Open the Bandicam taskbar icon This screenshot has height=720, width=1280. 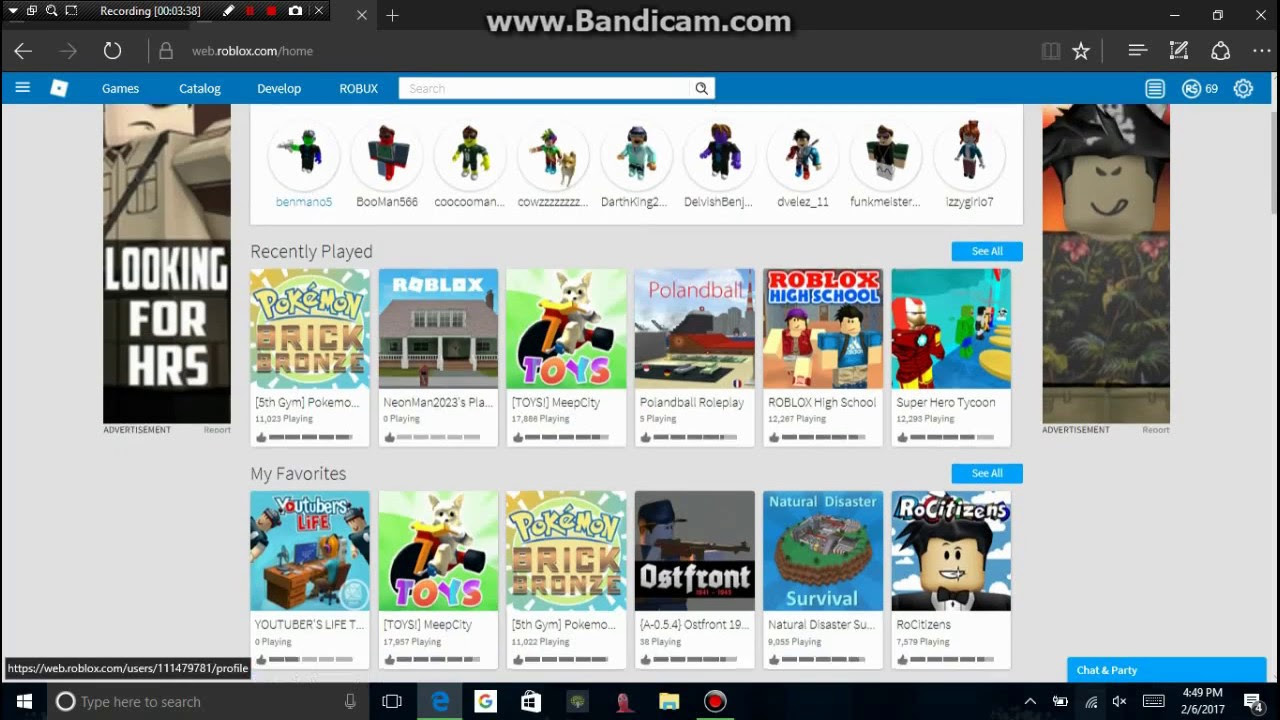click(x=715, y=701)
